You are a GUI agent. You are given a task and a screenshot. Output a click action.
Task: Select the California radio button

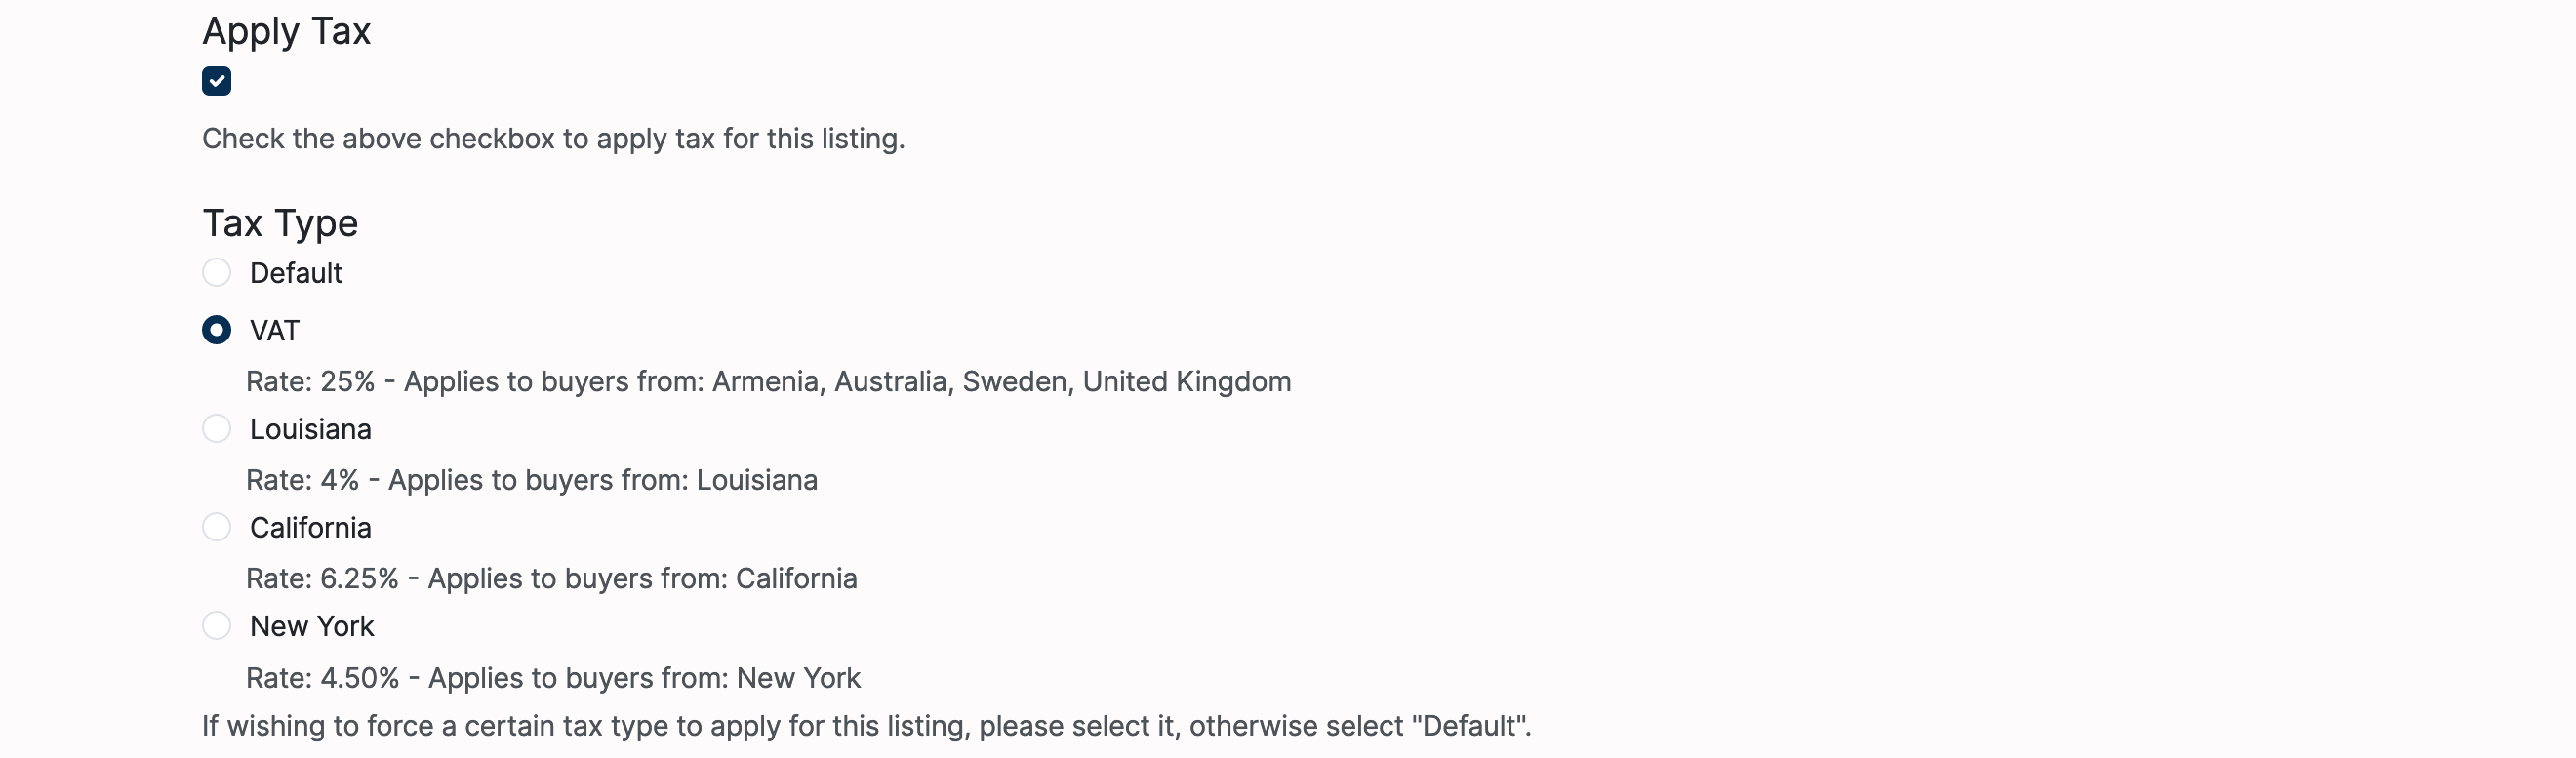(x=216, y=527)
